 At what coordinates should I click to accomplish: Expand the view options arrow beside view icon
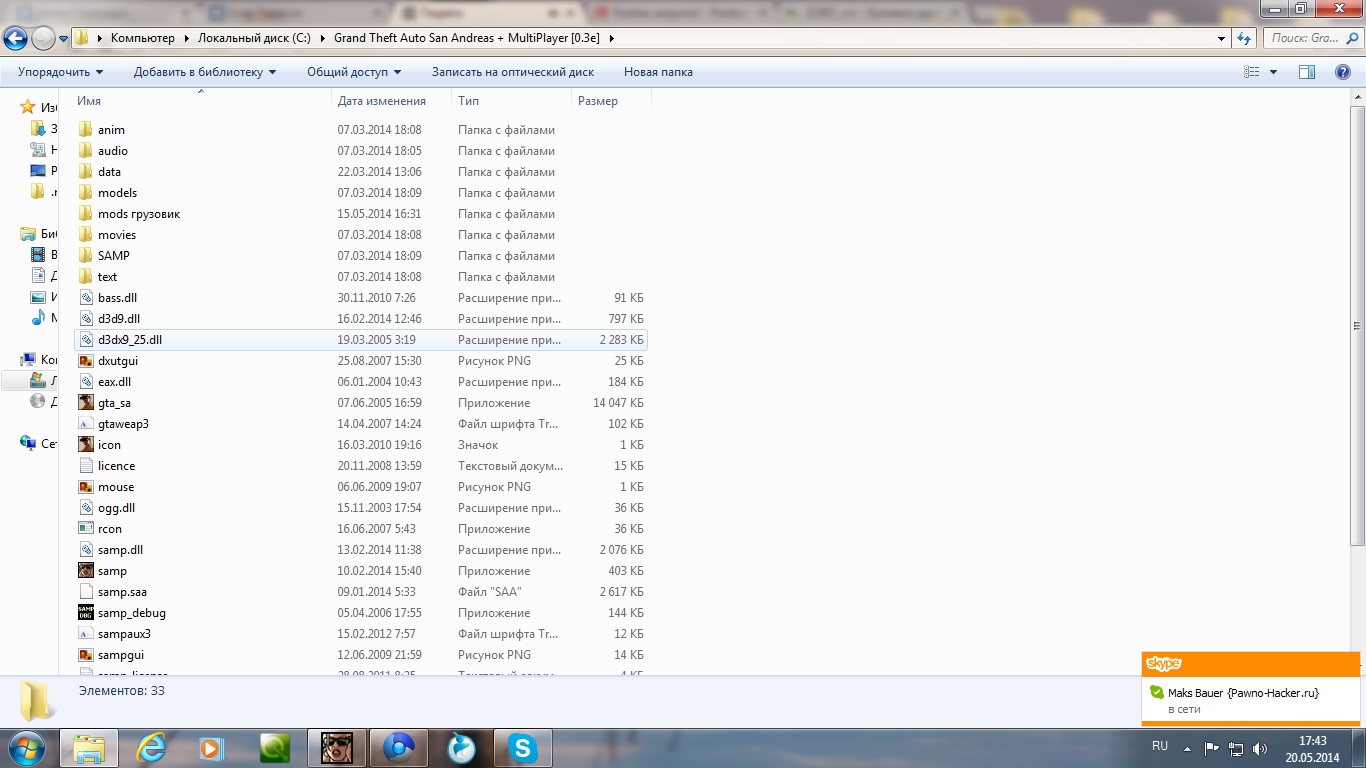[1273, 72]
